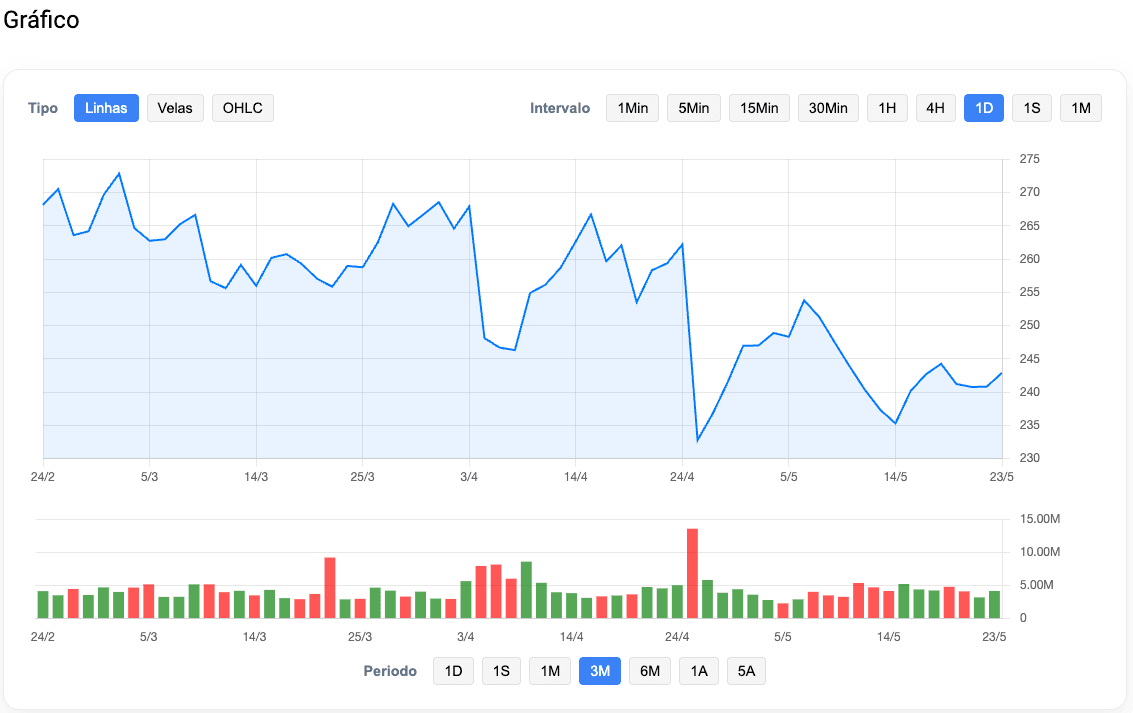Pick the 30Min interval option
Viewport: 1133px width, 713px height.
pyautogui.click(x=828, y=108)
